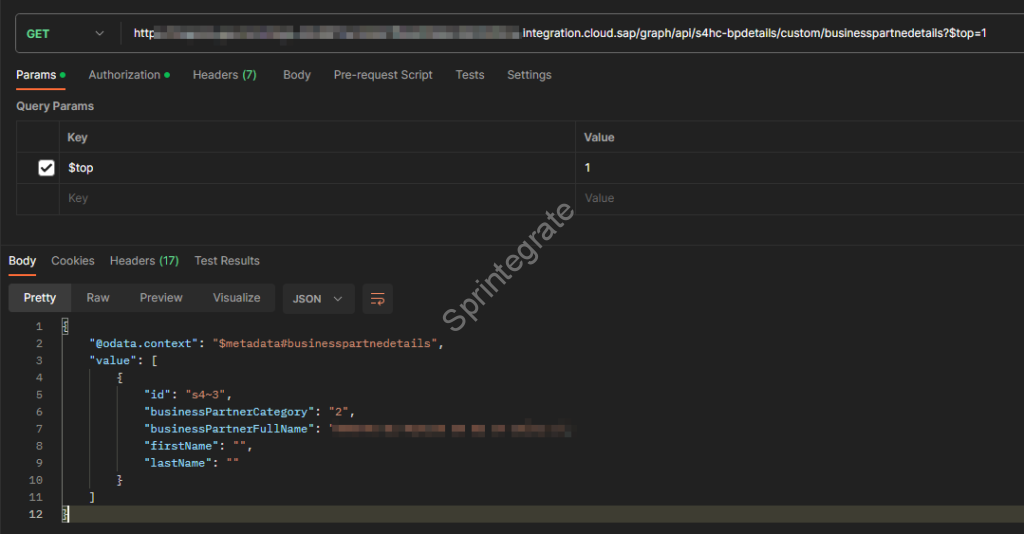Click the wrap lines icon
The image size is (1024, 534).
(x=377, y=299)
